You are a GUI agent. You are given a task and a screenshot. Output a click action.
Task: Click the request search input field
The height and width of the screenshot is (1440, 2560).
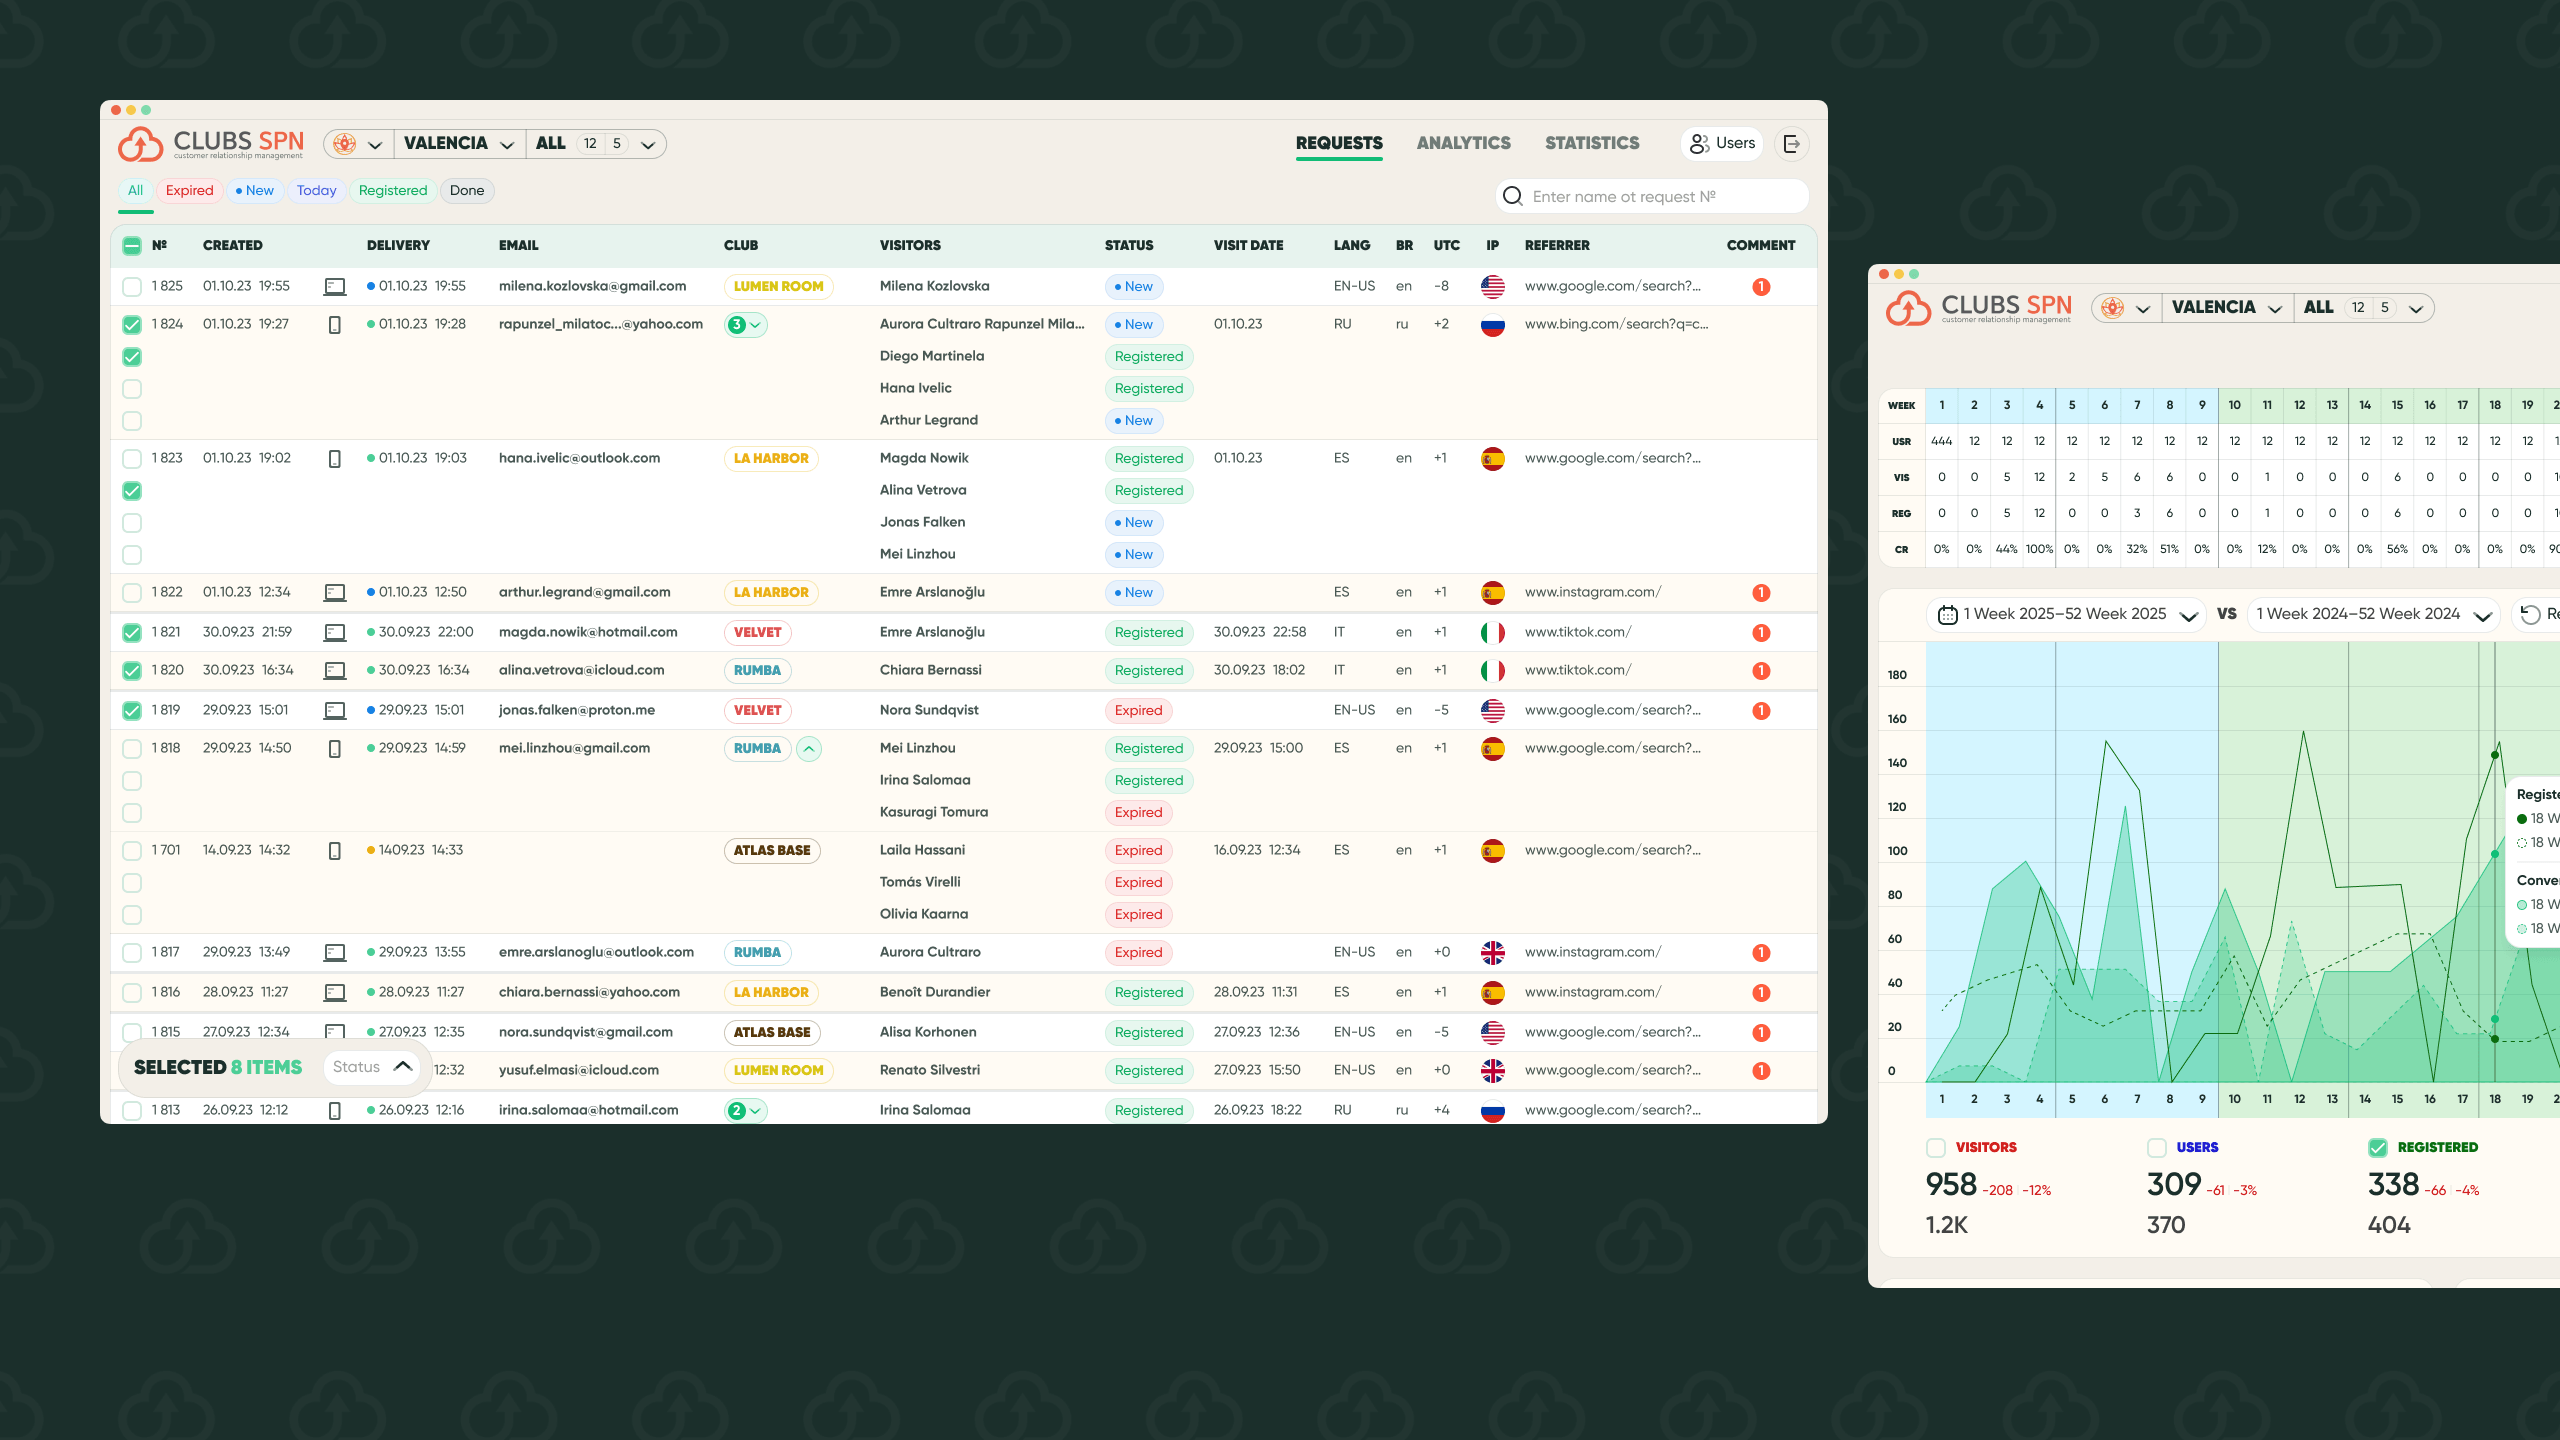pos(1650,196)
